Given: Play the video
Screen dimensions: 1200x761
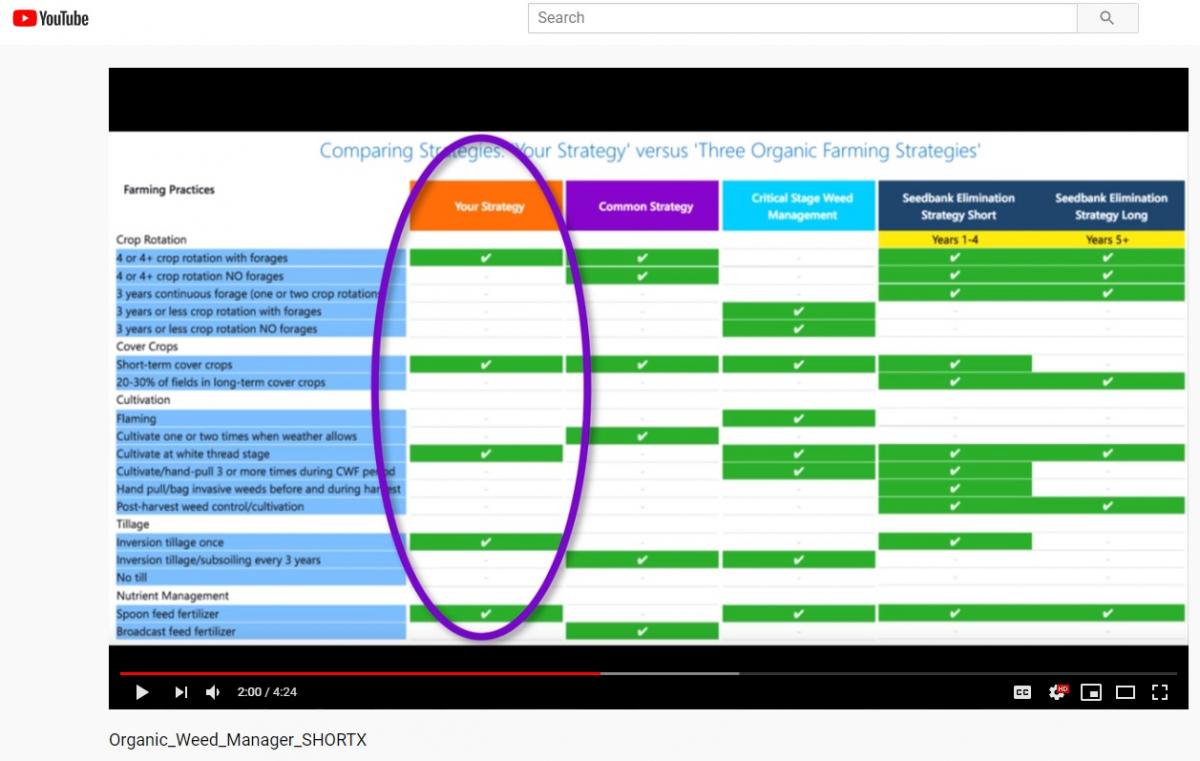Looking at the screenshot, I should coord(142,692).
